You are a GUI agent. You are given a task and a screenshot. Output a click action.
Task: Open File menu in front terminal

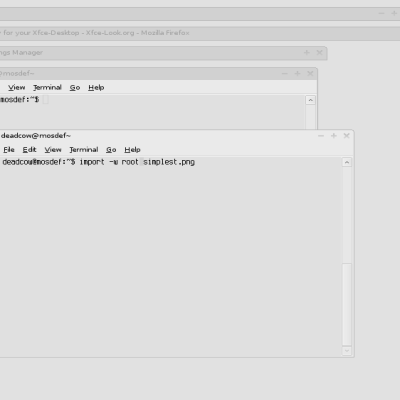tap(9, 150)
